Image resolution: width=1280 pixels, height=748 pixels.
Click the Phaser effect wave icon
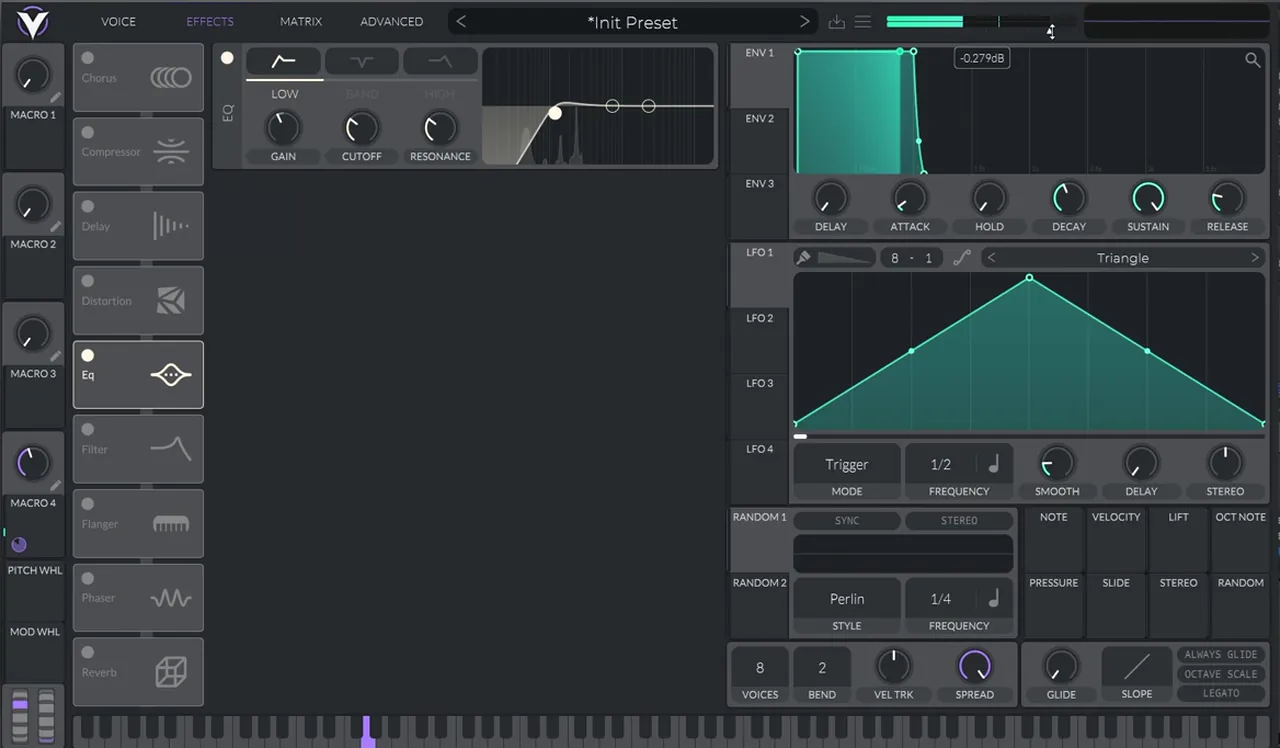(171, 598)
